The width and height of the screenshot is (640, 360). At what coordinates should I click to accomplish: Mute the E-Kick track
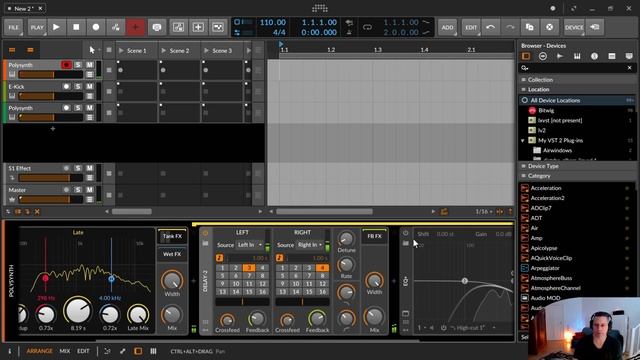tap(89, 87)
